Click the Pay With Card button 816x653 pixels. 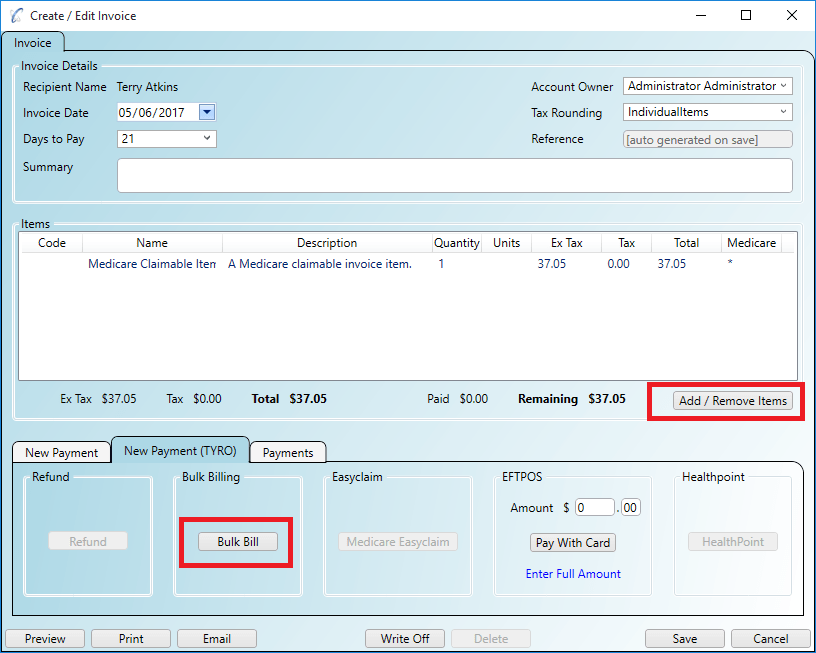point(572,542)
